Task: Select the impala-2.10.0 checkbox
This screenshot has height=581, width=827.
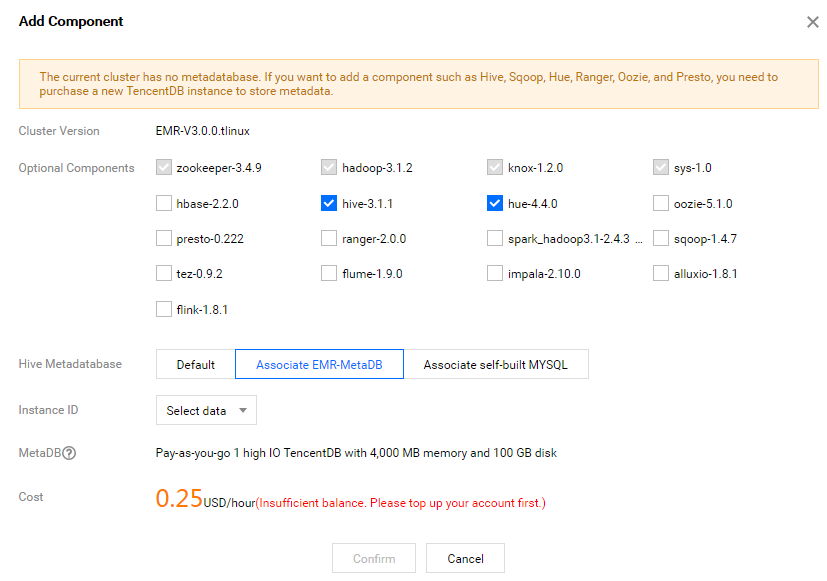Action: (x=495, y=274)
